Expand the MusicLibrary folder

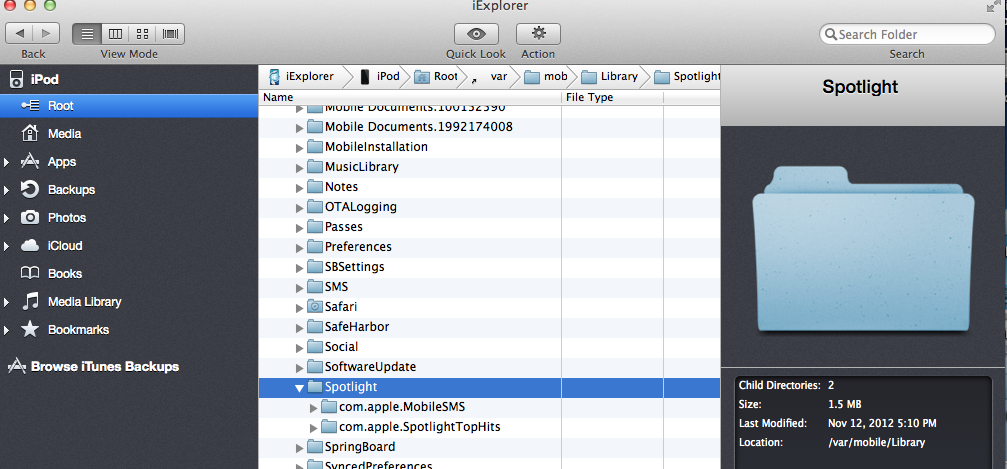tap(299, 168)
